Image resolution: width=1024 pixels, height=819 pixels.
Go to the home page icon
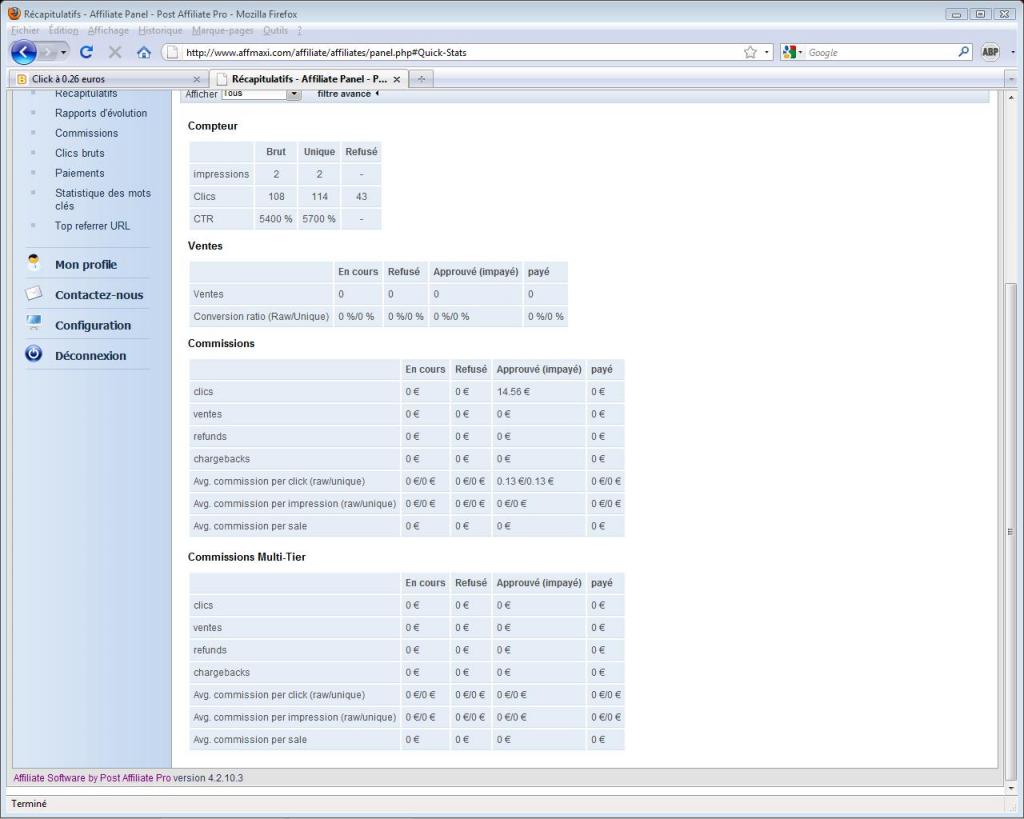pyautogui.click(x=144, y=52)
